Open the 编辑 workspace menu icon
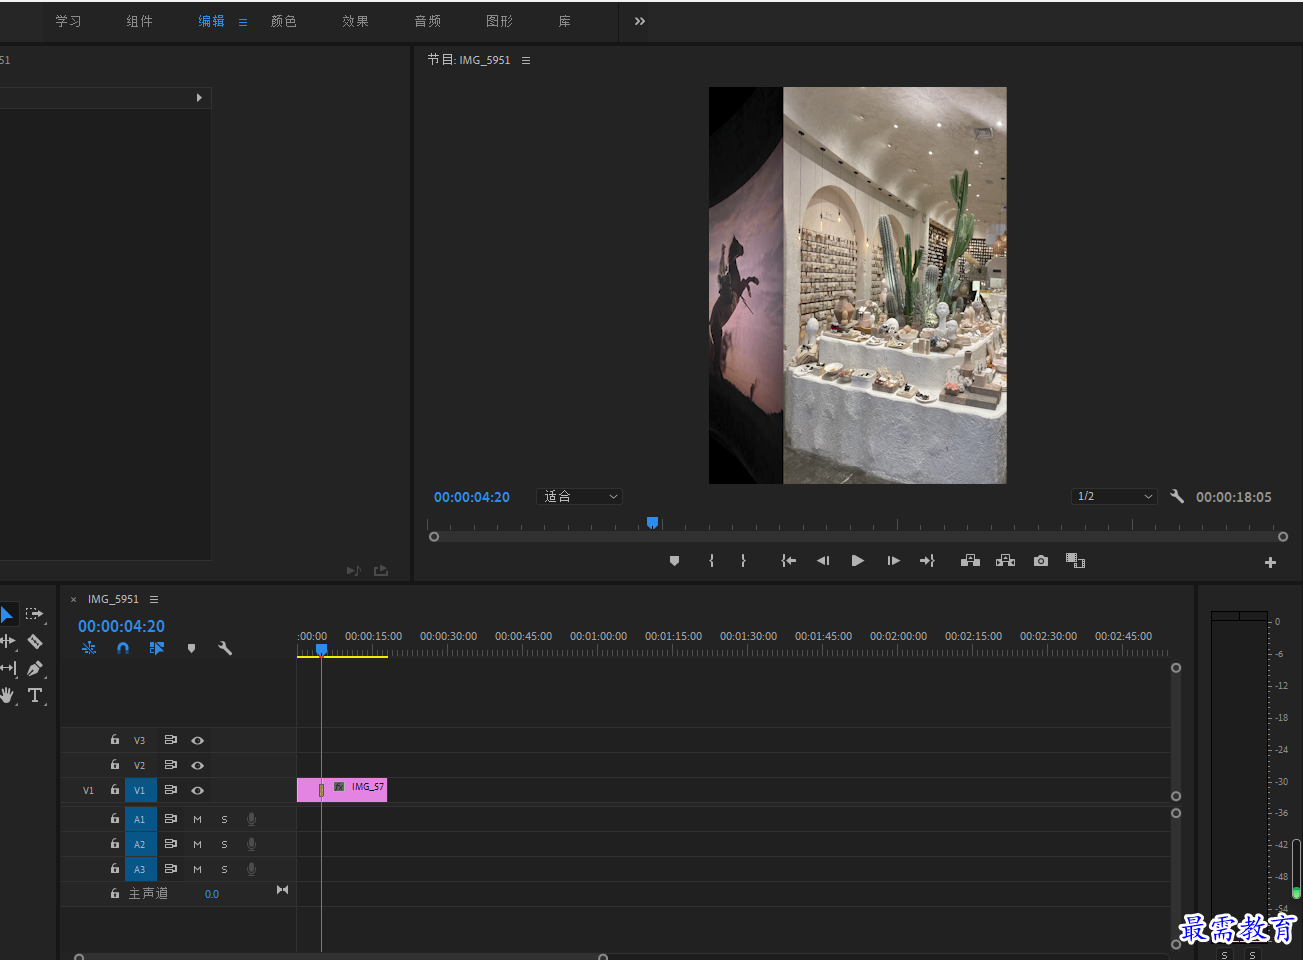This screenshot has width=1303, height=960. click(243, 22)
